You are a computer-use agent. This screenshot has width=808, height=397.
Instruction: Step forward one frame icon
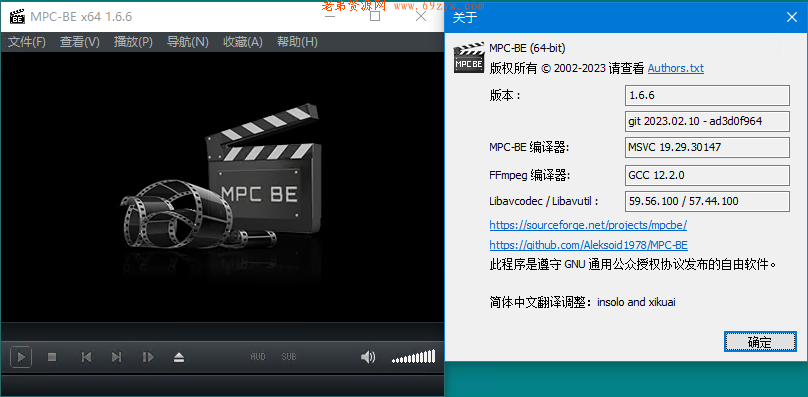click(148, 357)
